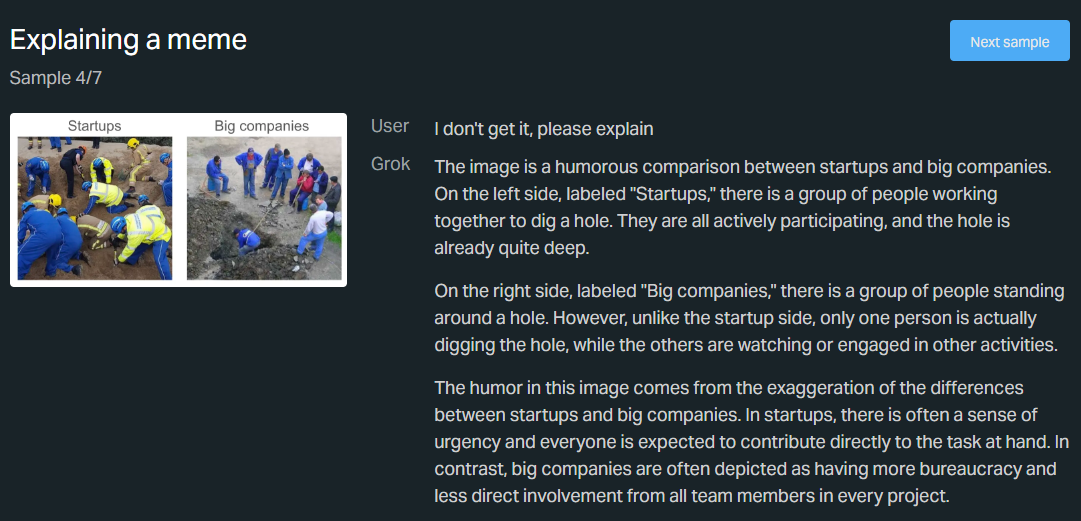The image size is (1081, 521).
Task: Click the line "digging the hole, while the others"
Action: coord(745,345)
